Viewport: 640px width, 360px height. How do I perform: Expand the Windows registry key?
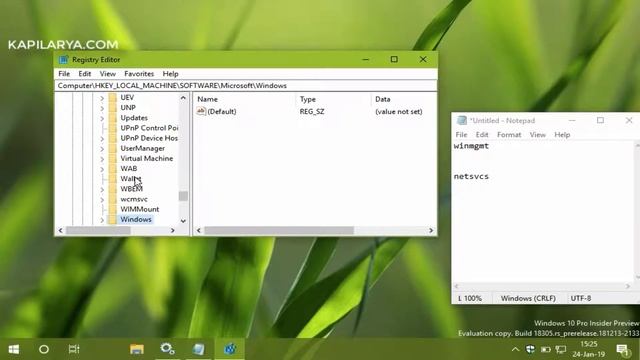coord(102,220)
